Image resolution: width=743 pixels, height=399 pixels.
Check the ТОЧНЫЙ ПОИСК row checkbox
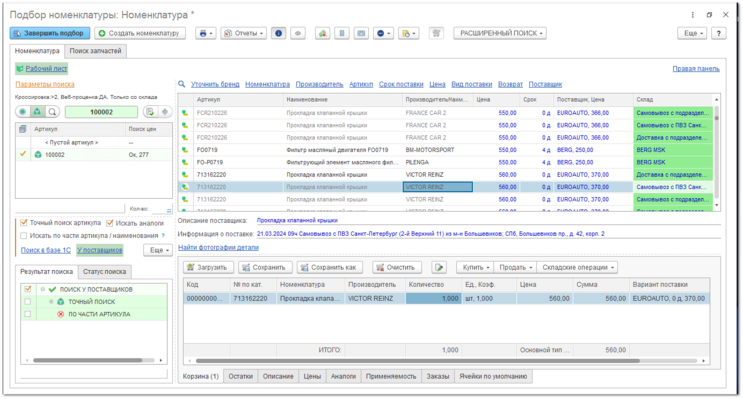[x=28, y=301]
